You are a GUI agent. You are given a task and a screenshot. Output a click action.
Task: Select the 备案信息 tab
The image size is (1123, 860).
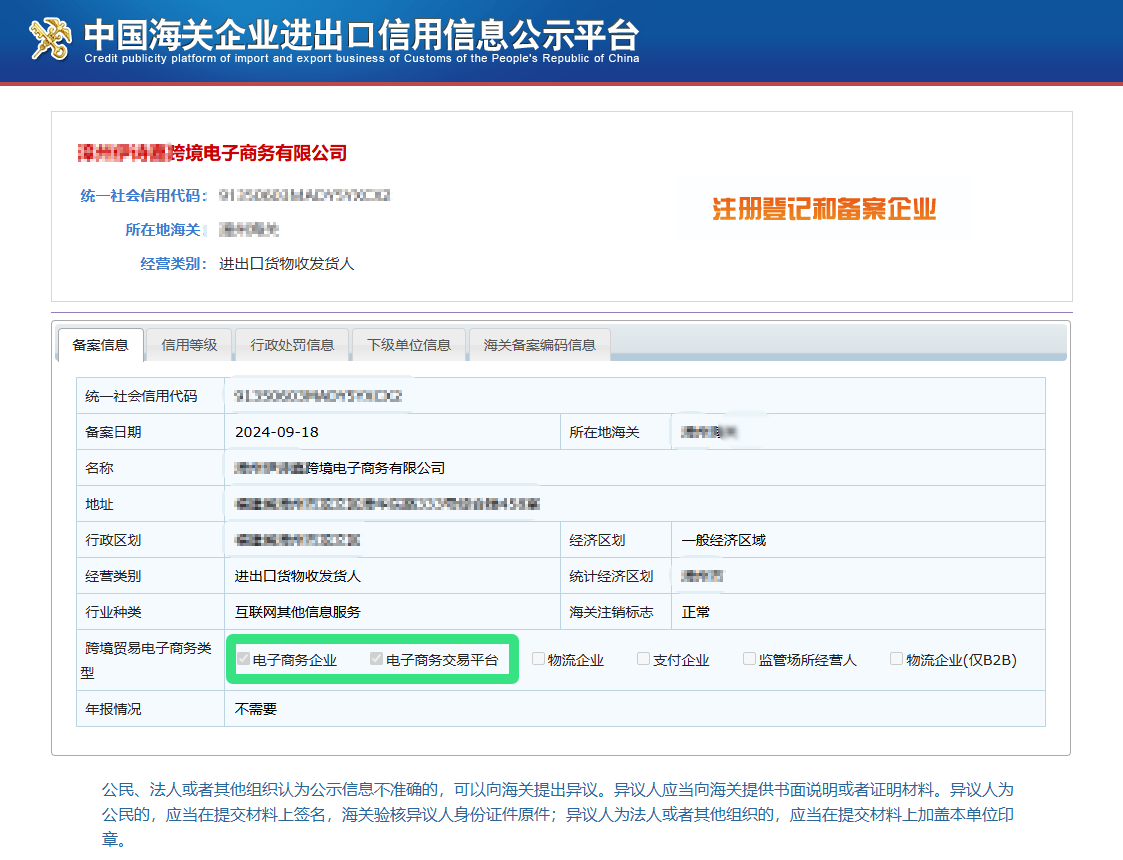tap(100, 345)
